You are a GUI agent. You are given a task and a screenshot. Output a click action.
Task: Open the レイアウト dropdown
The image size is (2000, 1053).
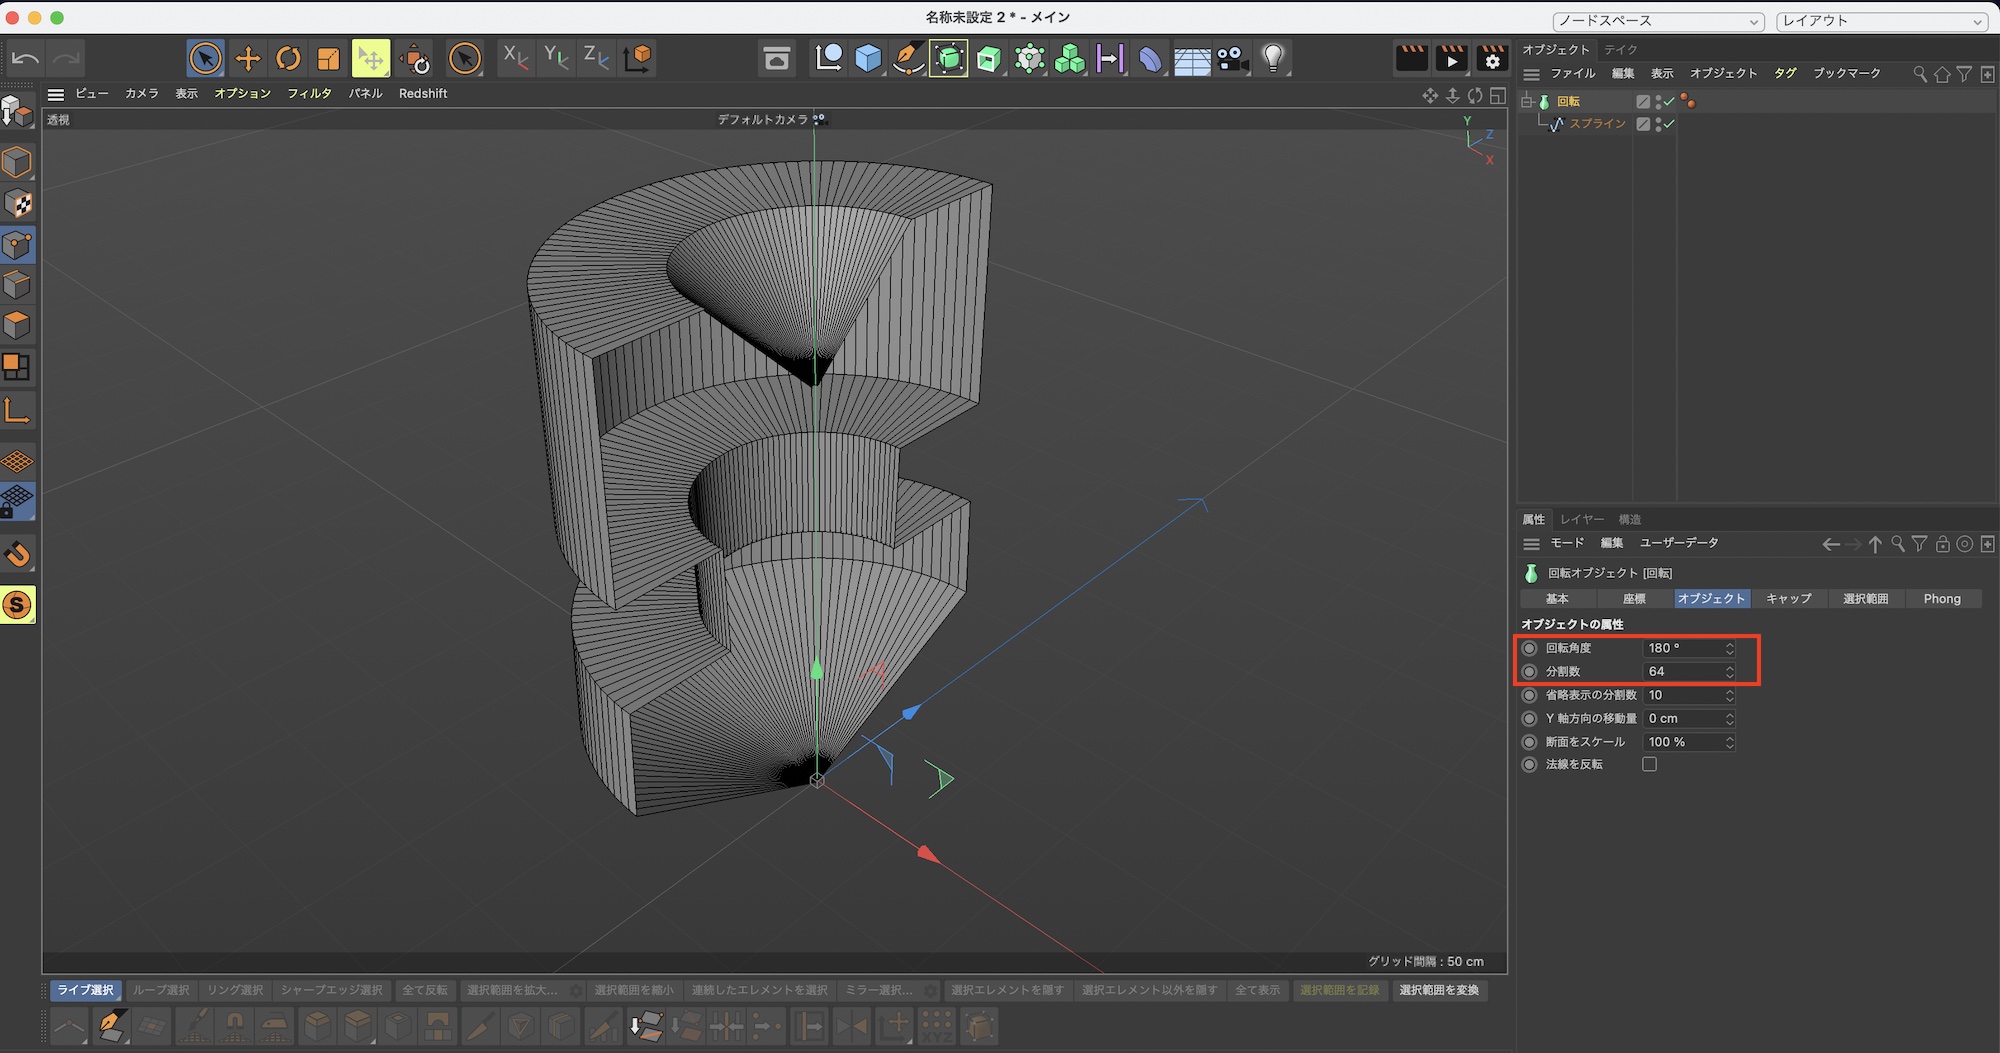pos(1881,21)
